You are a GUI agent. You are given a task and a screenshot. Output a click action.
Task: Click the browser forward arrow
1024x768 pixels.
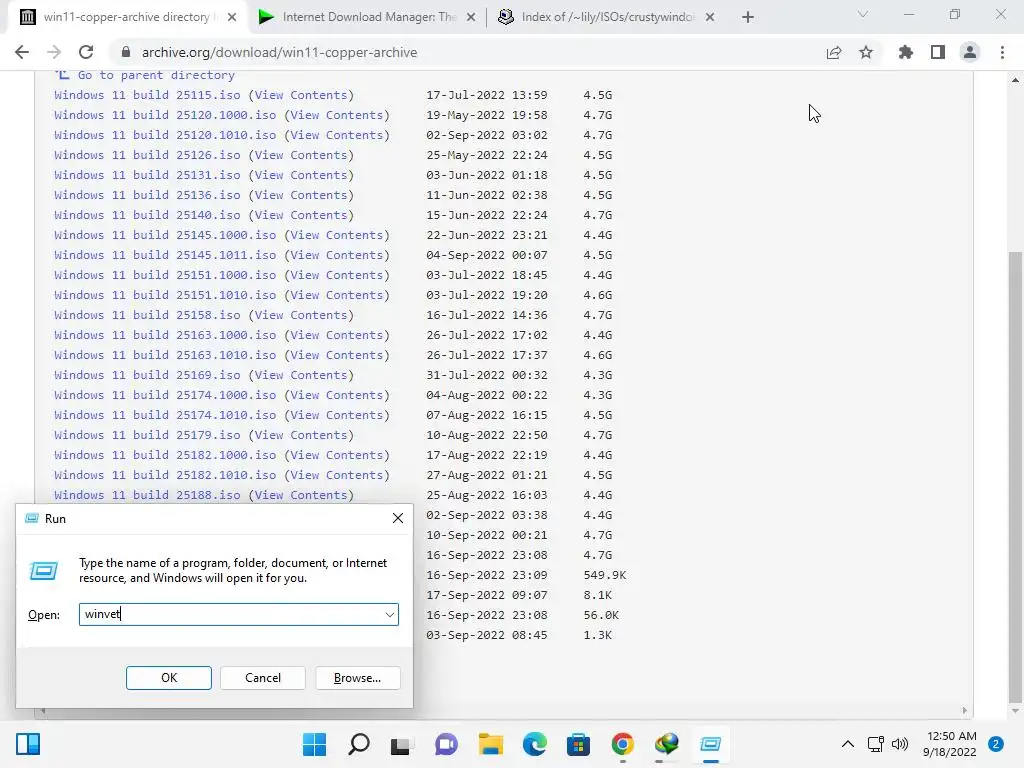click(54, 52)
